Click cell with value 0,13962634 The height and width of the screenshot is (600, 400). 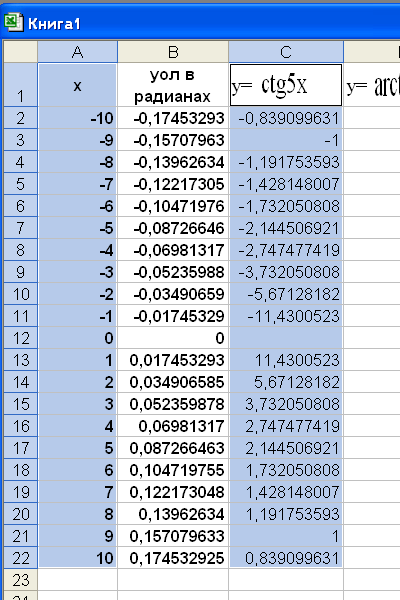click(x=173, y=514)
